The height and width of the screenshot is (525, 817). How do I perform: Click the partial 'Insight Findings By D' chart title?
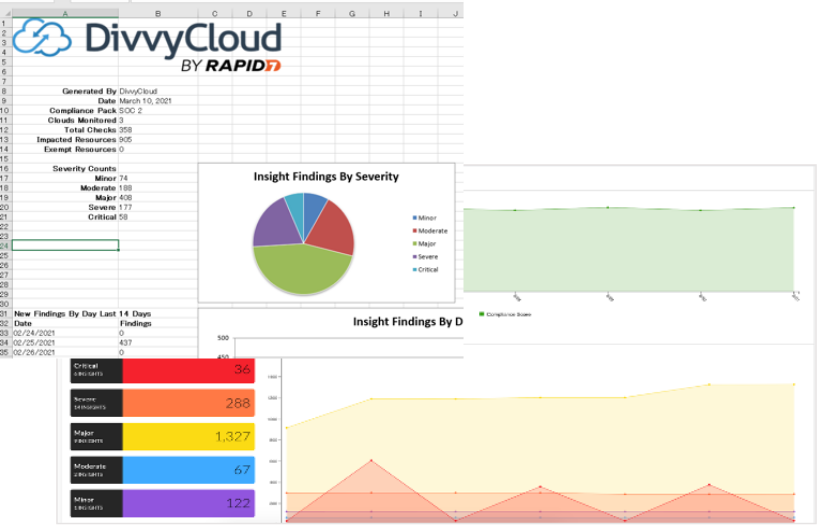coord(407,321)
